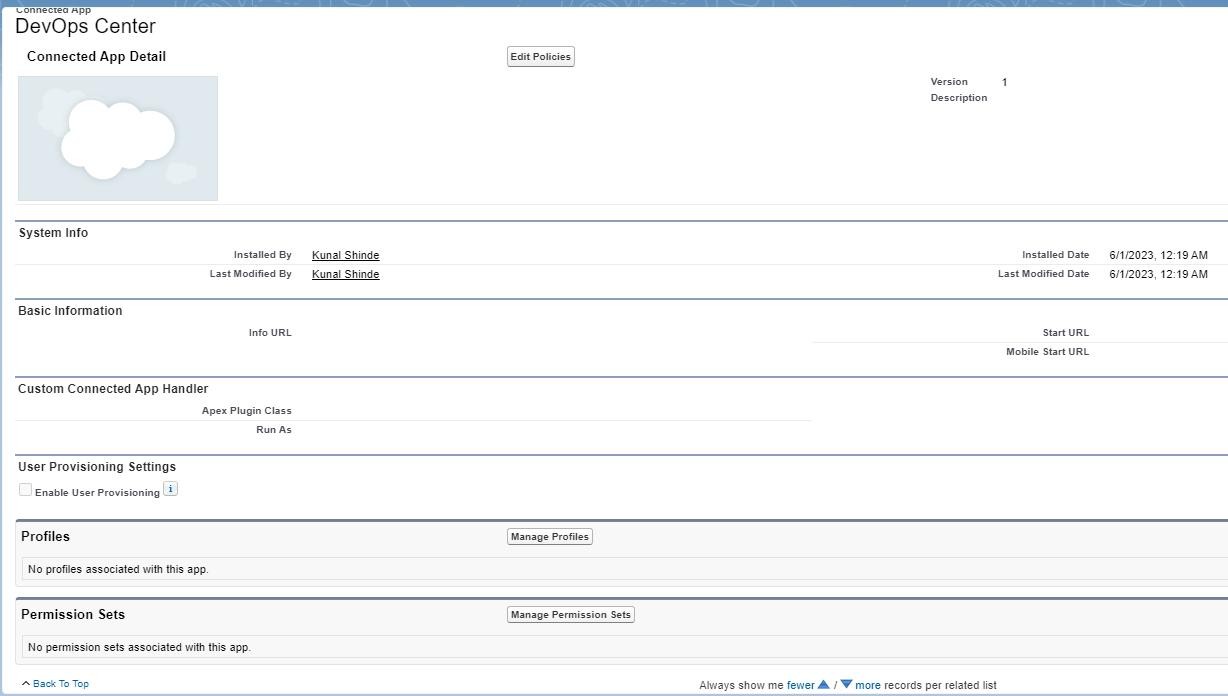Click the connected app cloud logo
The width and height of the screenshot is (1228, 696).
point(118,138)
